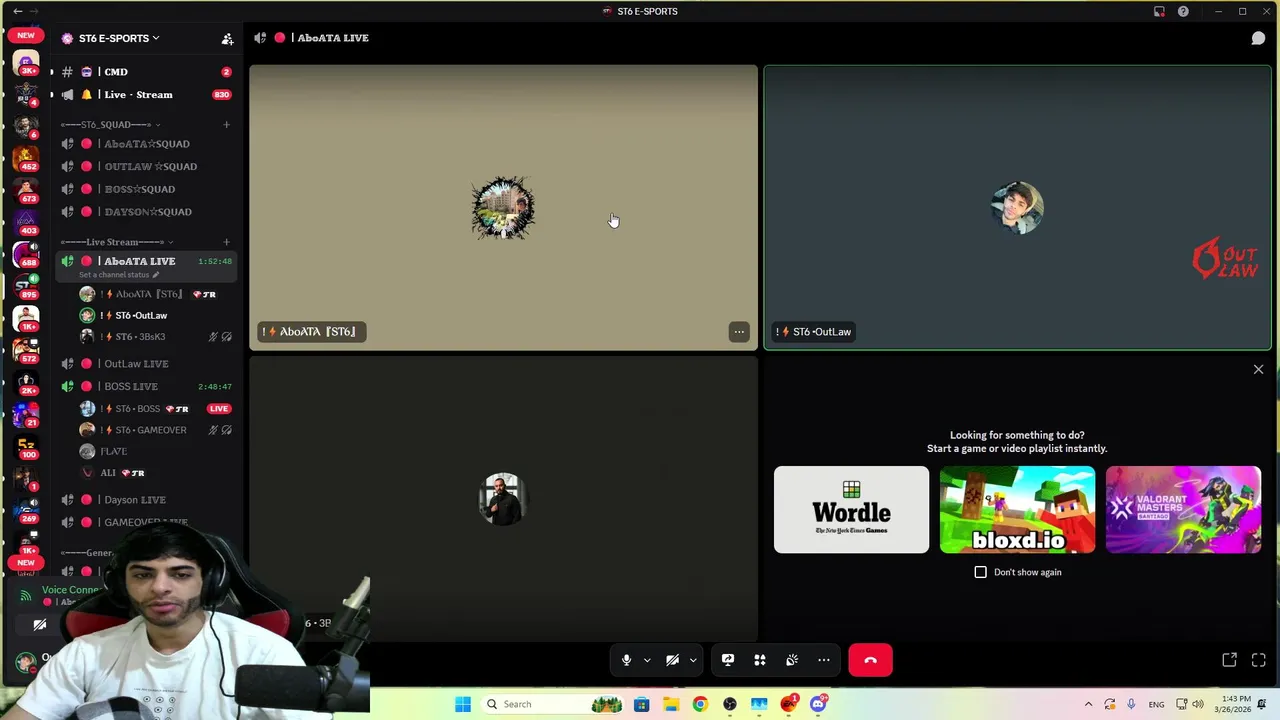Click the share your screen icon
Image resolution: width=1280 pixels, height=720 pixels.
728,660
